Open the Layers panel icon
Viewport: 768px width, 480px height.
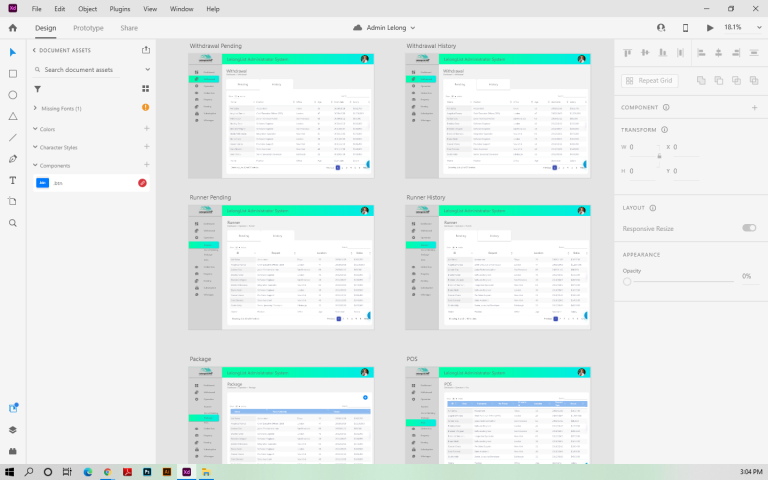13,429
